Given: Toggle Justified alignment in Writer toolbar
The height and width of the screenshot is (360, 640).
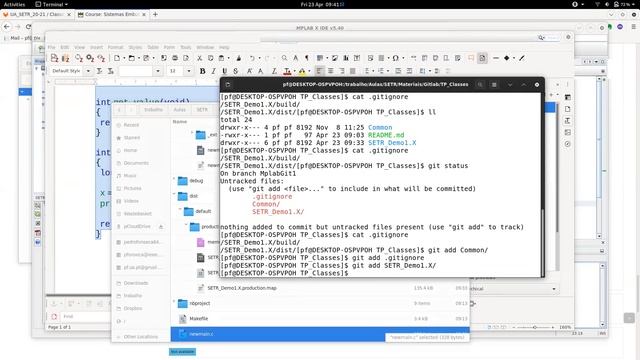Looking at the screenshot, I should (x=353, y=71).
